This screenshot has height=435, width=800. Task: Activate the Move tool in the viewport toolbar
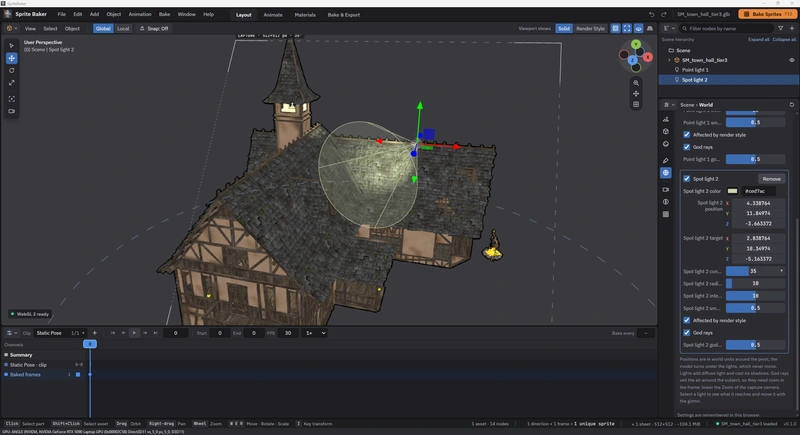pyautogui.click(x=11, y=58)
